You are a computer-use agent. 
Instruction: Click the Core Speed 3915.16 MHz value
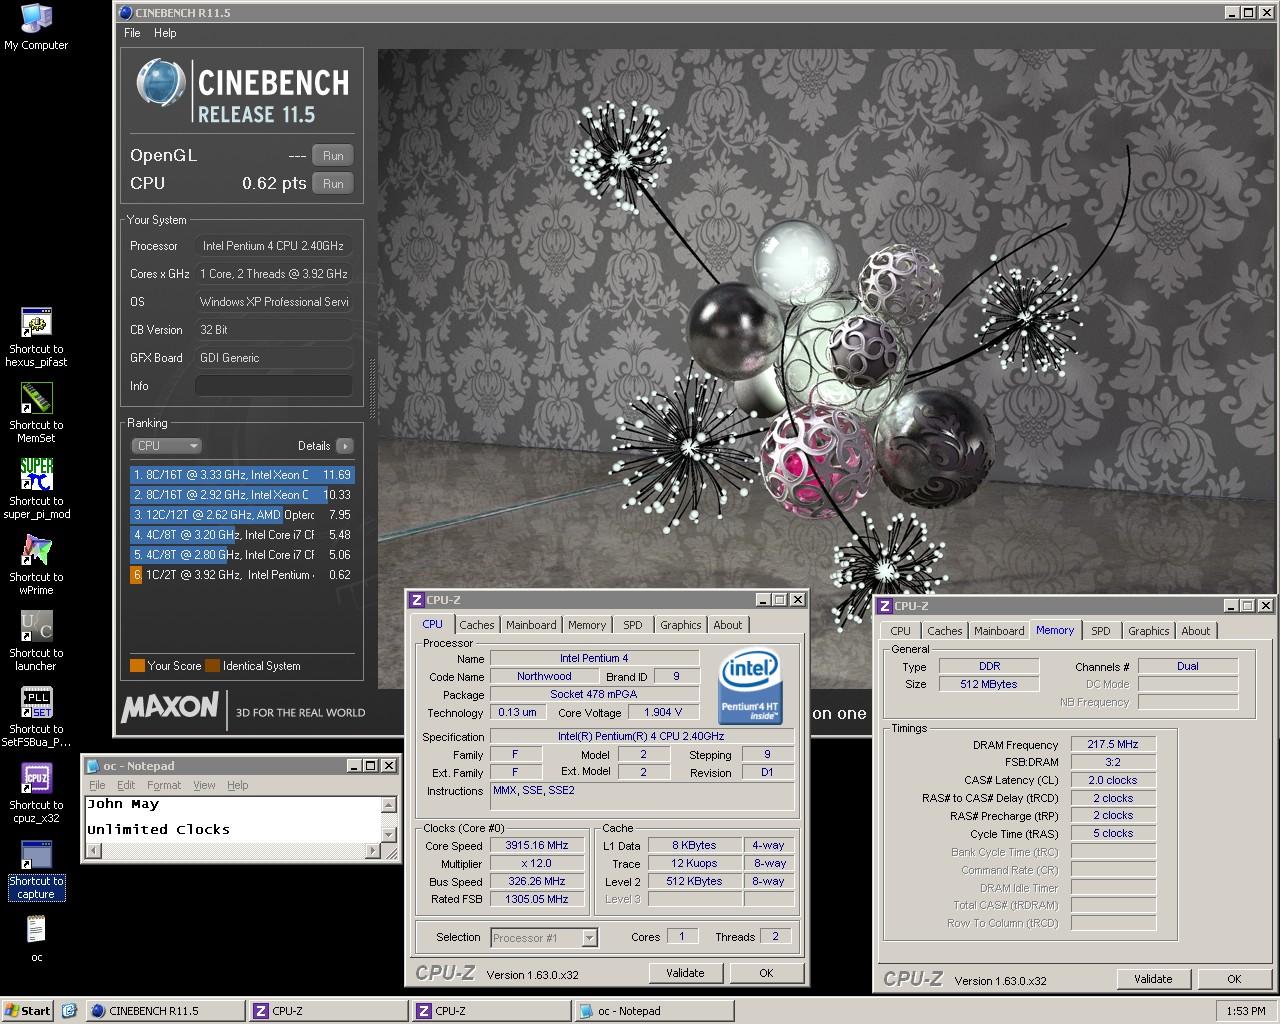click(537, 846)
